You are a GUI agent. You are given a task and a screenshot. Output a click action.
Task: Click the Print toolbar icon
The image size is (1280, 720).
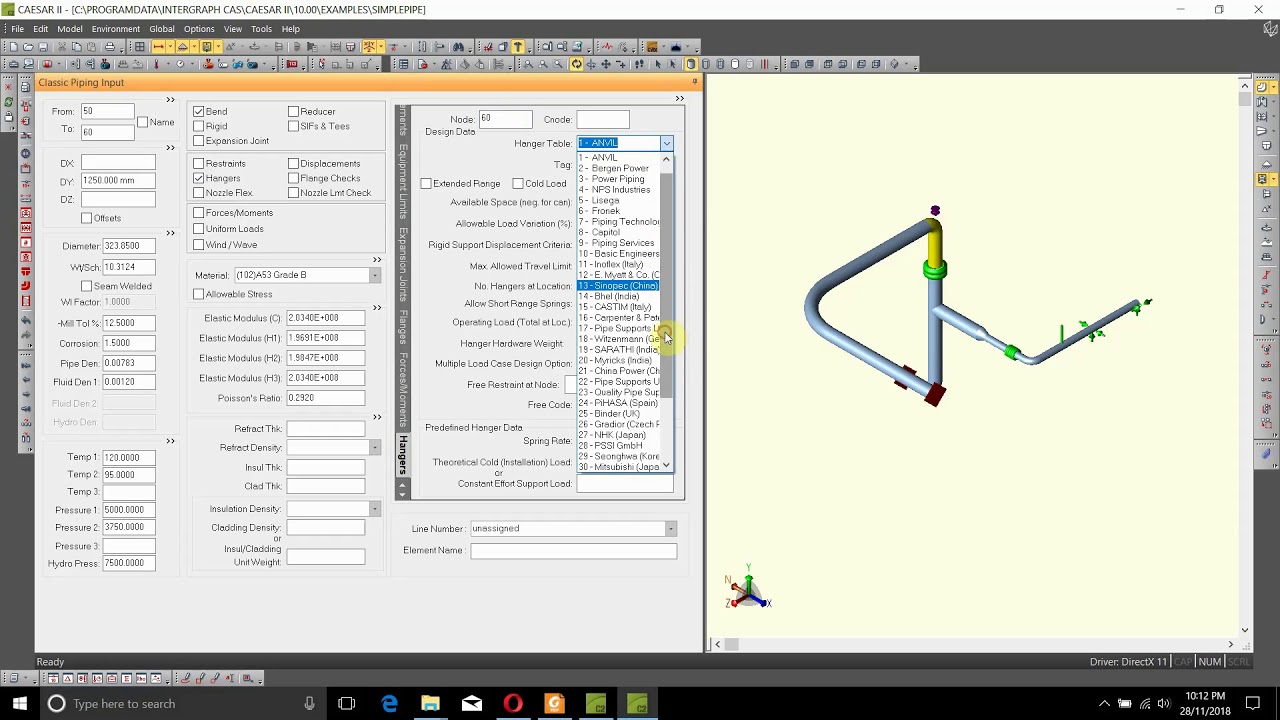coord(110,47)
